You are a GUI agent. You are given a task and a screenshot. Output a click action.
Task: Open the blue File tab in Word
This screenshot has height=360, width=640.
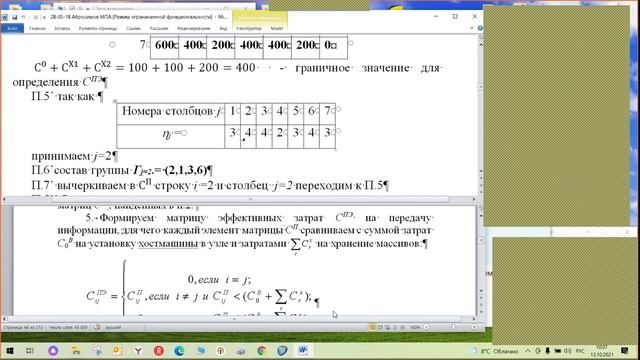pos(12,28)
